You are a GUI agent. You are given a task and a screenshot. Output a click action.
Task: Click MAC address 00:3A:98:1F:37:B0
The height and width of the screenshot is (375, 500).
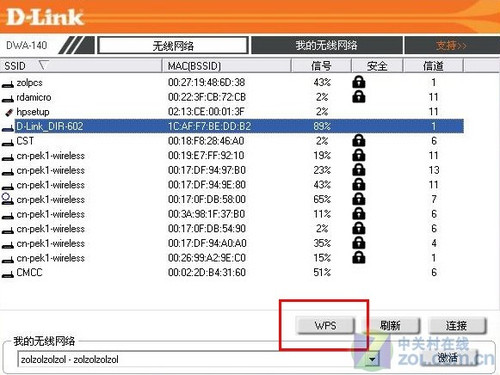(x=206, y=214)
